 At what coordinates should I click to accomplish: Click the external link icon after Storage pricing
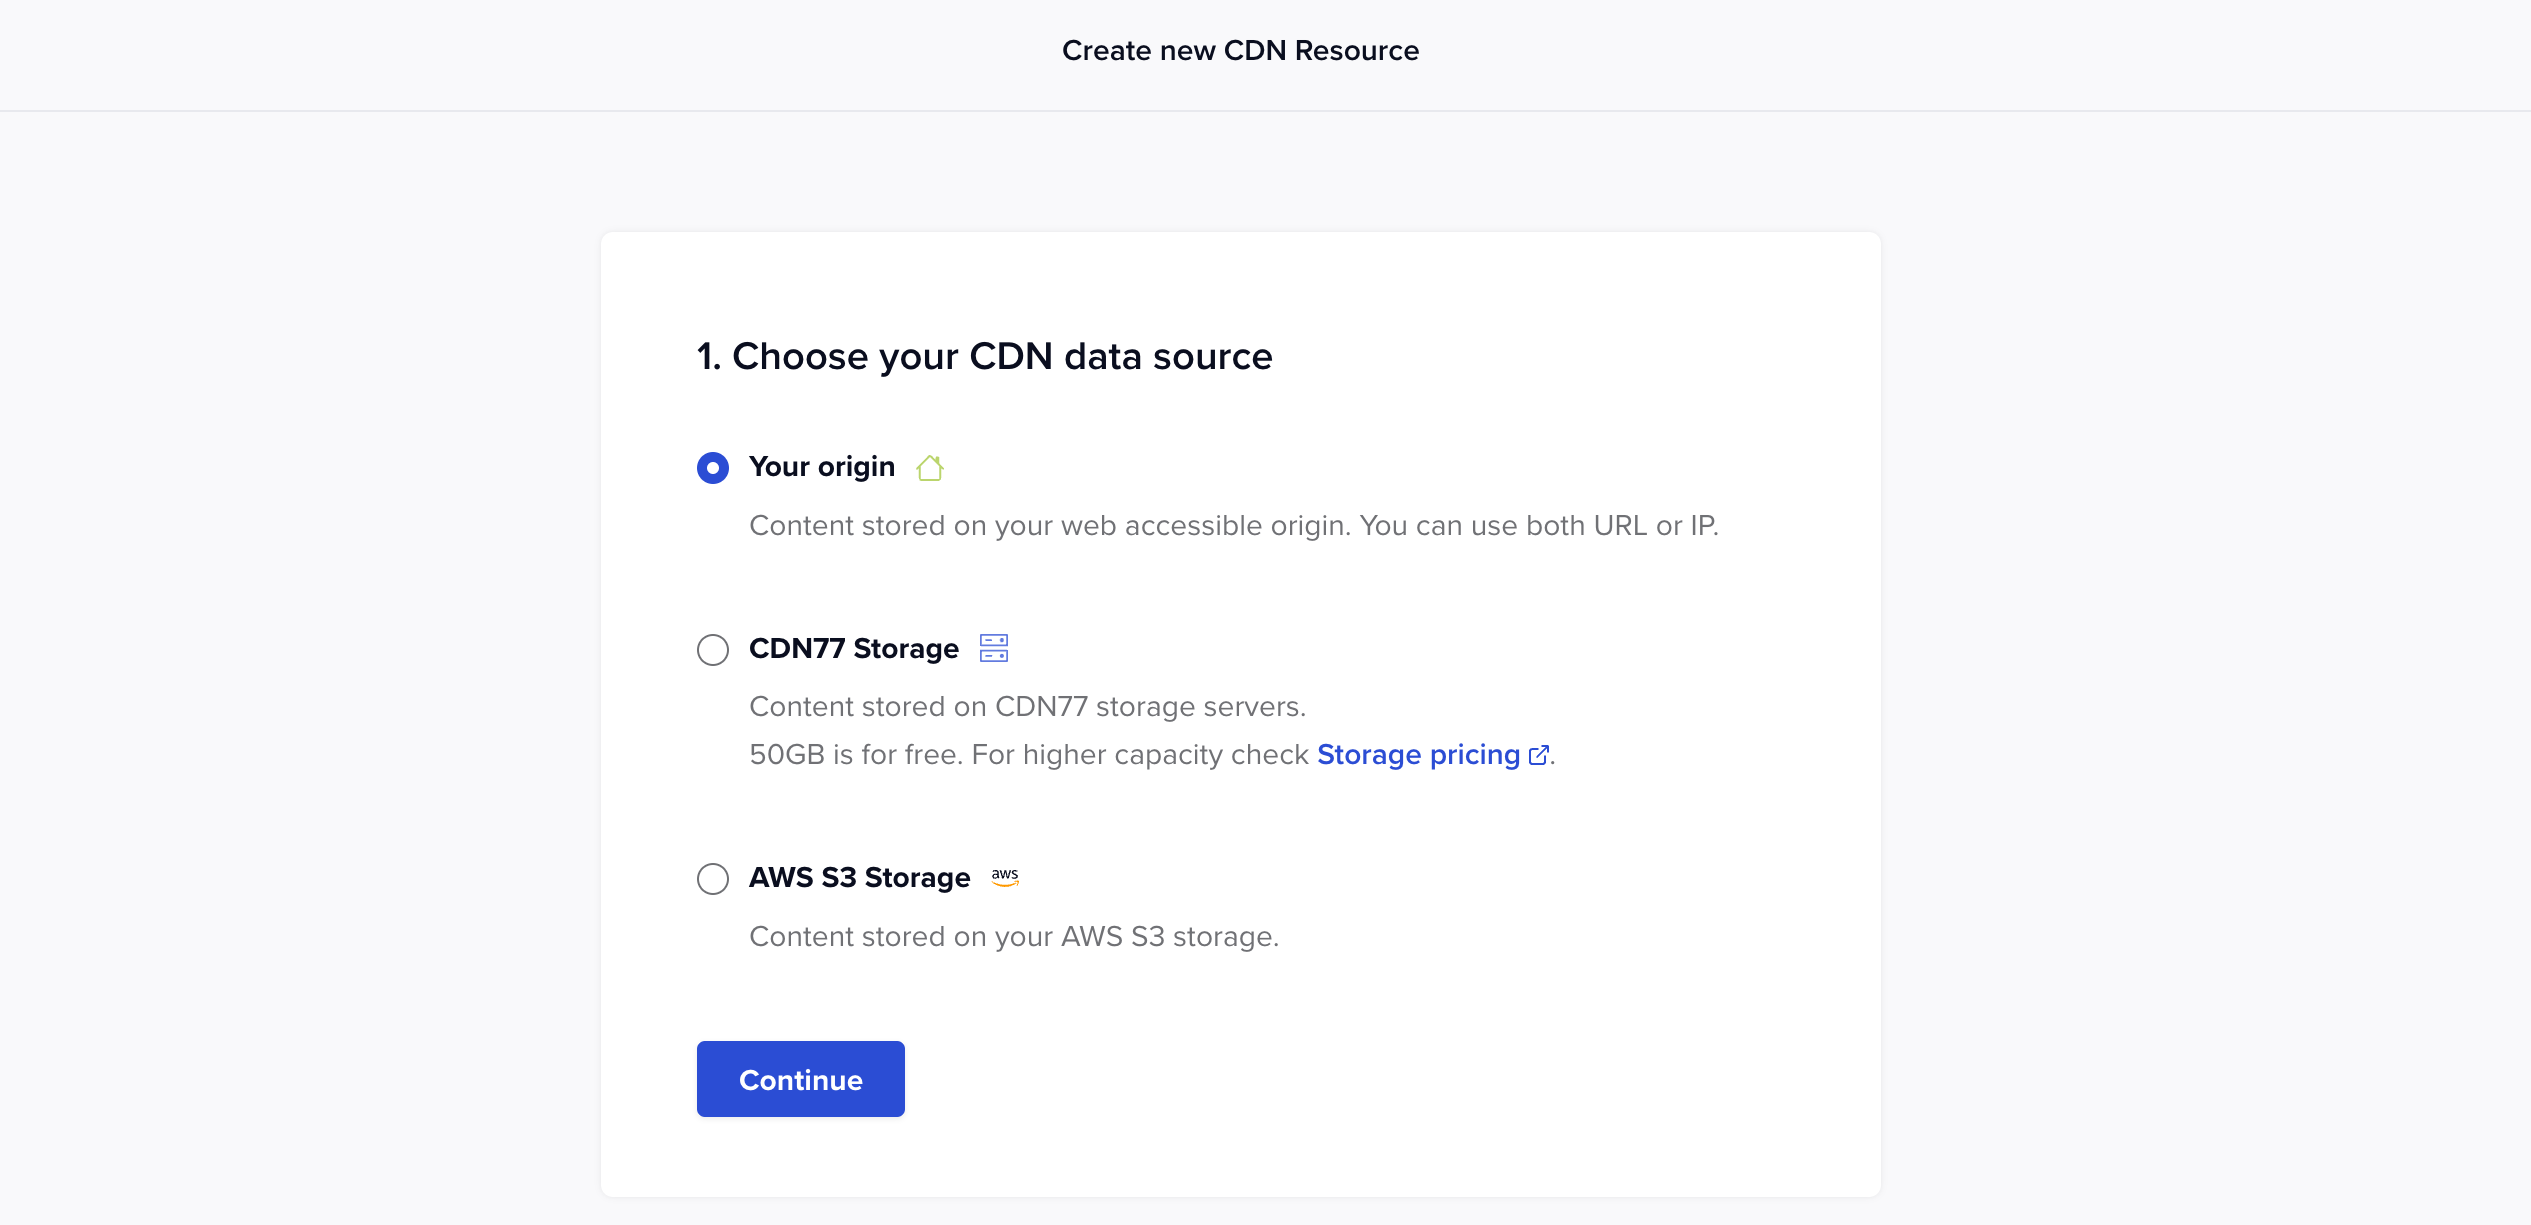pyautogui.click(x=1539, y=755)
